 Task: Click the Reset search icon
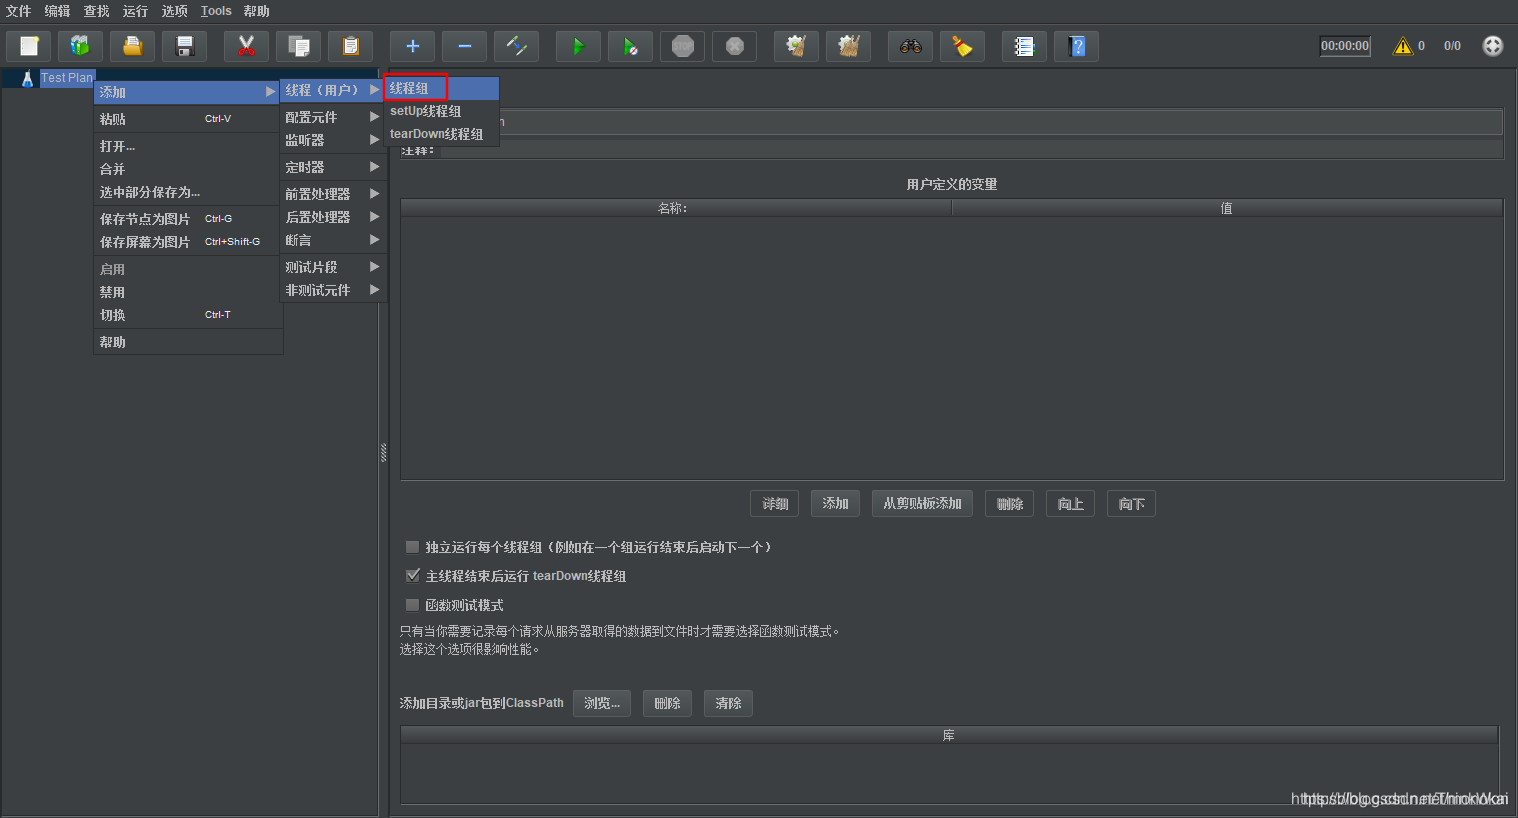click(x=962, y=46)
